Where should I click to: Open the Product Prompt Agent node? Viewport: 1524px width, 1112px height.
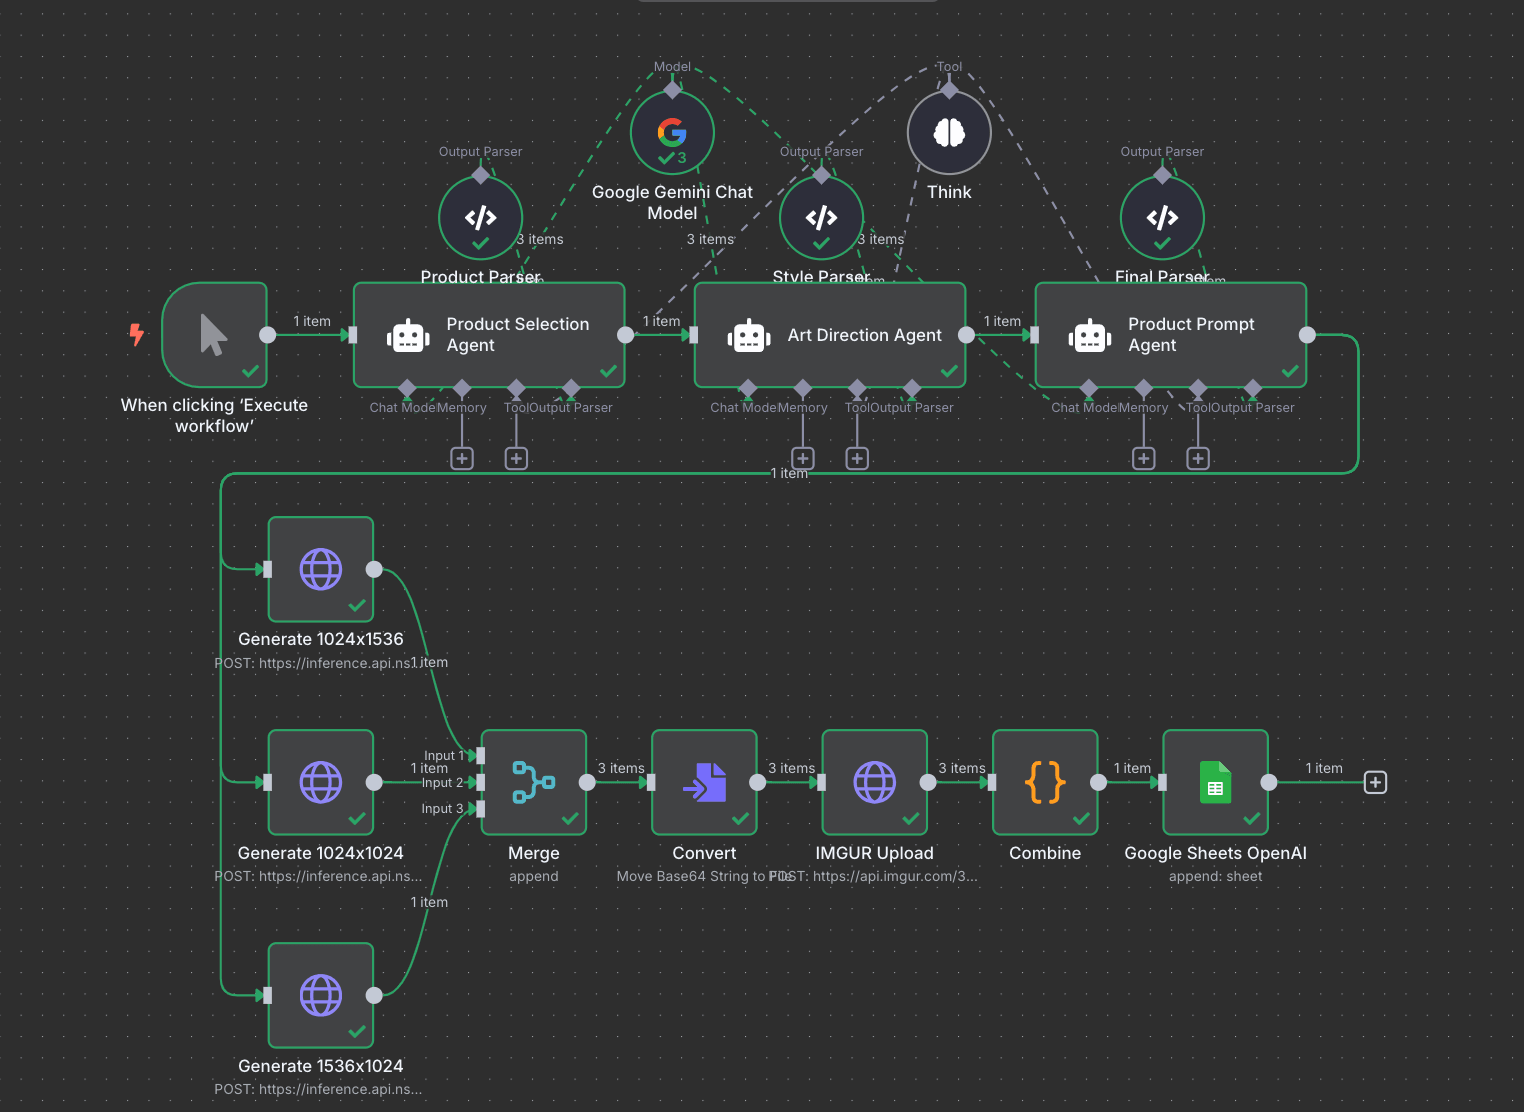pos(1170,334)
